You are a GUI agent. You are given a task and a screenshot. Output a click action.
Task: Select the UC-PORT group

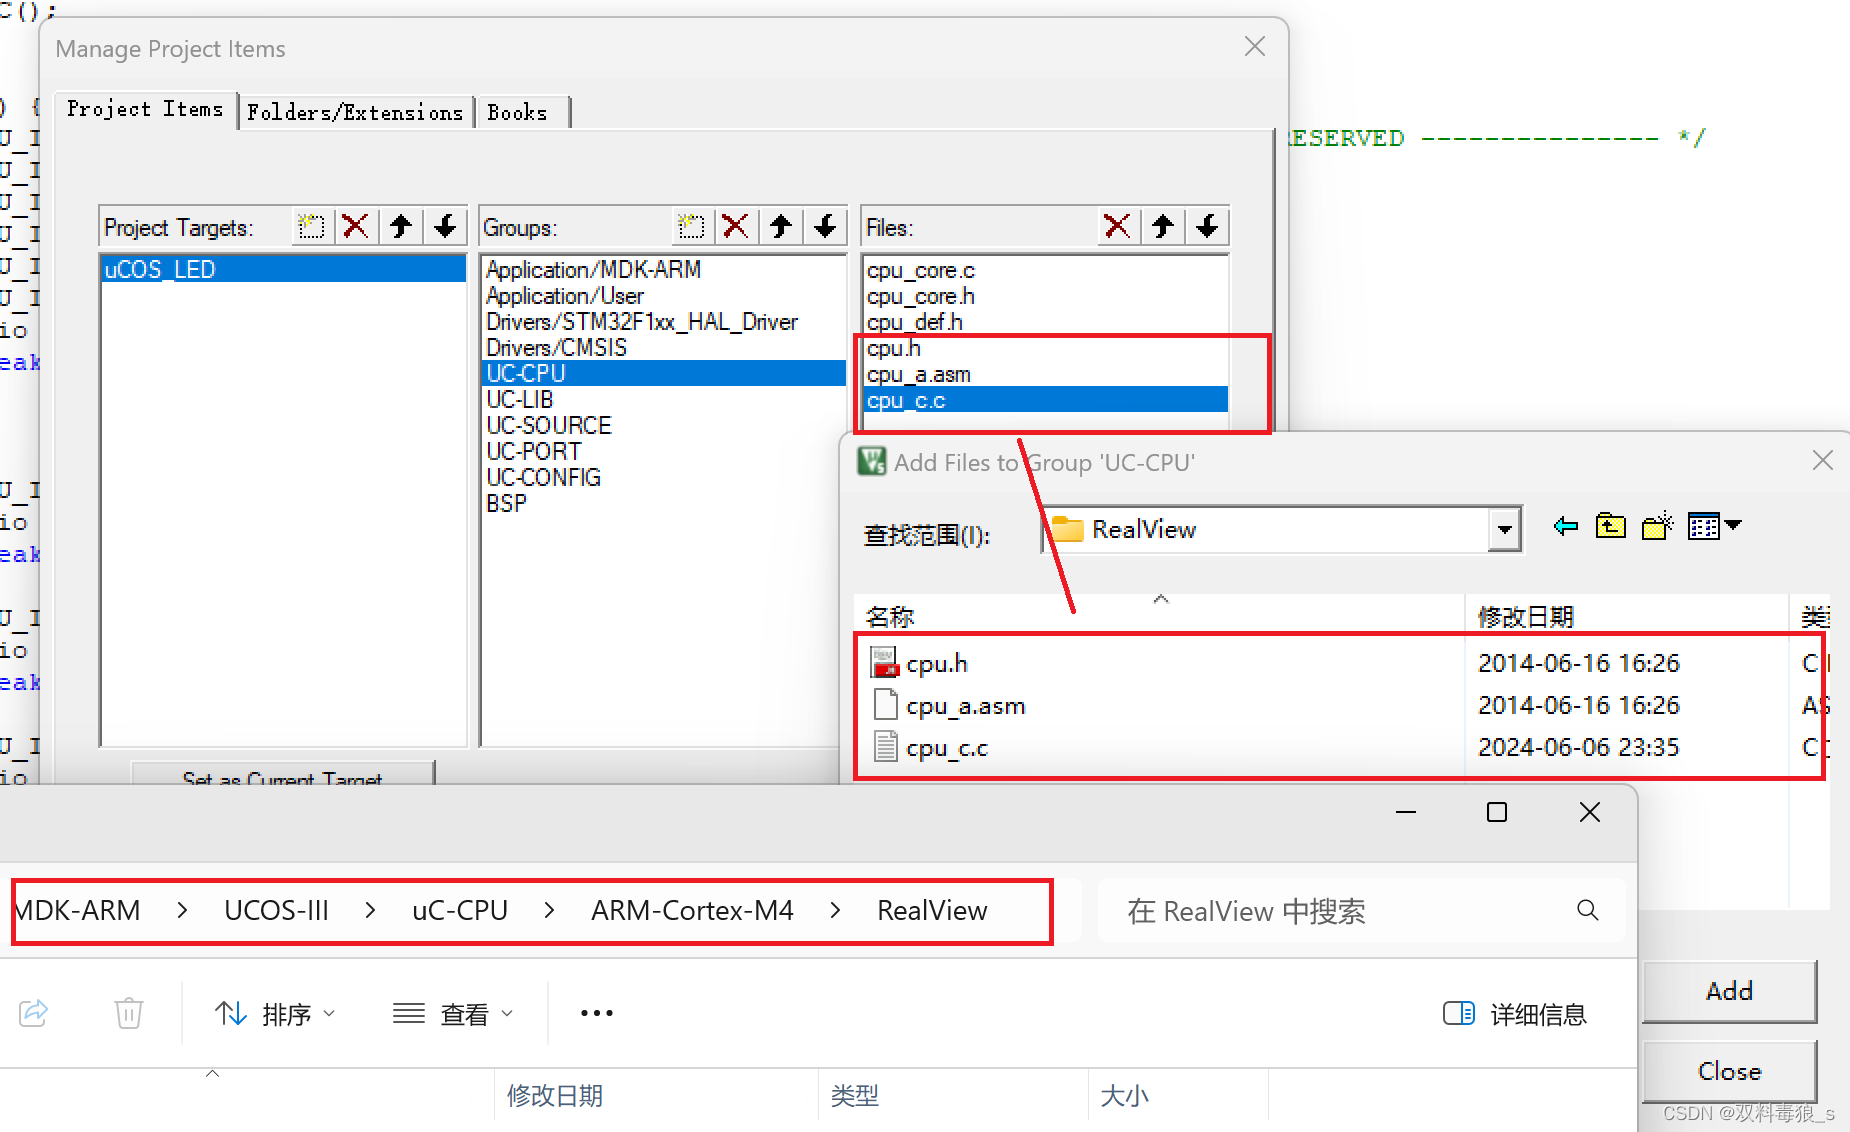(533, 452)
